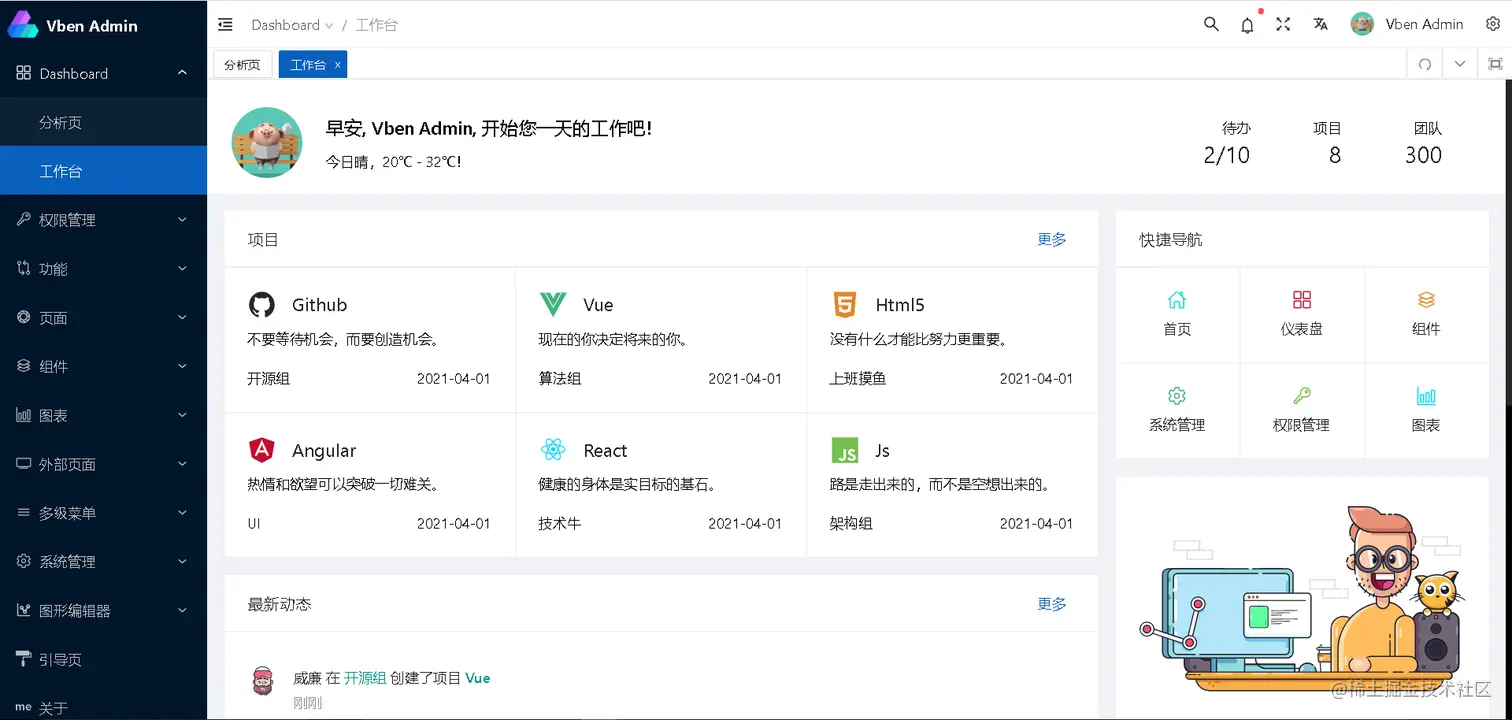Viewport: 1512px width, 720px height.
Task: Click the 工作台 breadcrumb text
Action: pyautogui.click(x=376, y=25)
